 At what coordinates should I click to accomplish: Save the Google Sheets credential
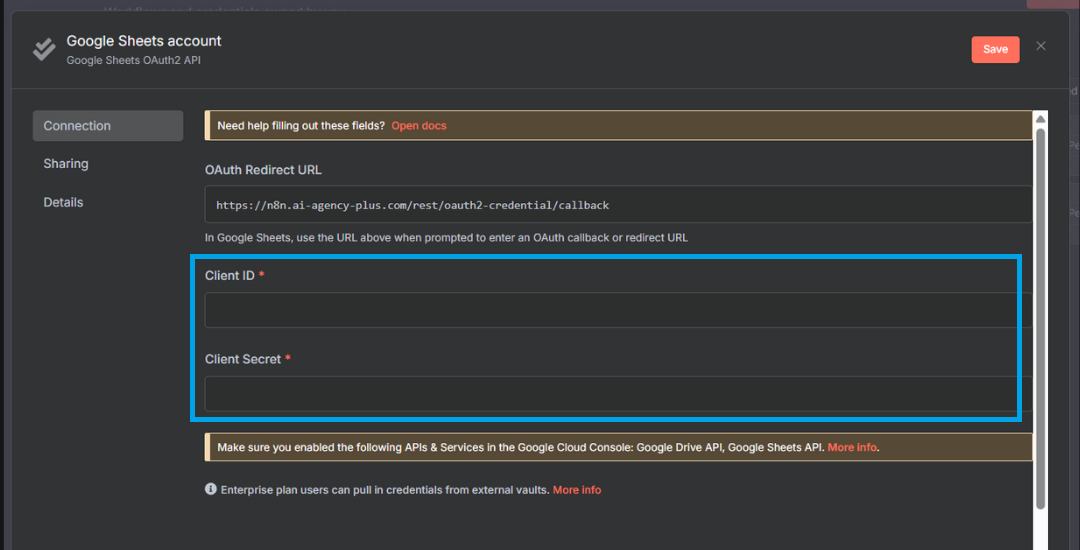click(995, 50)
